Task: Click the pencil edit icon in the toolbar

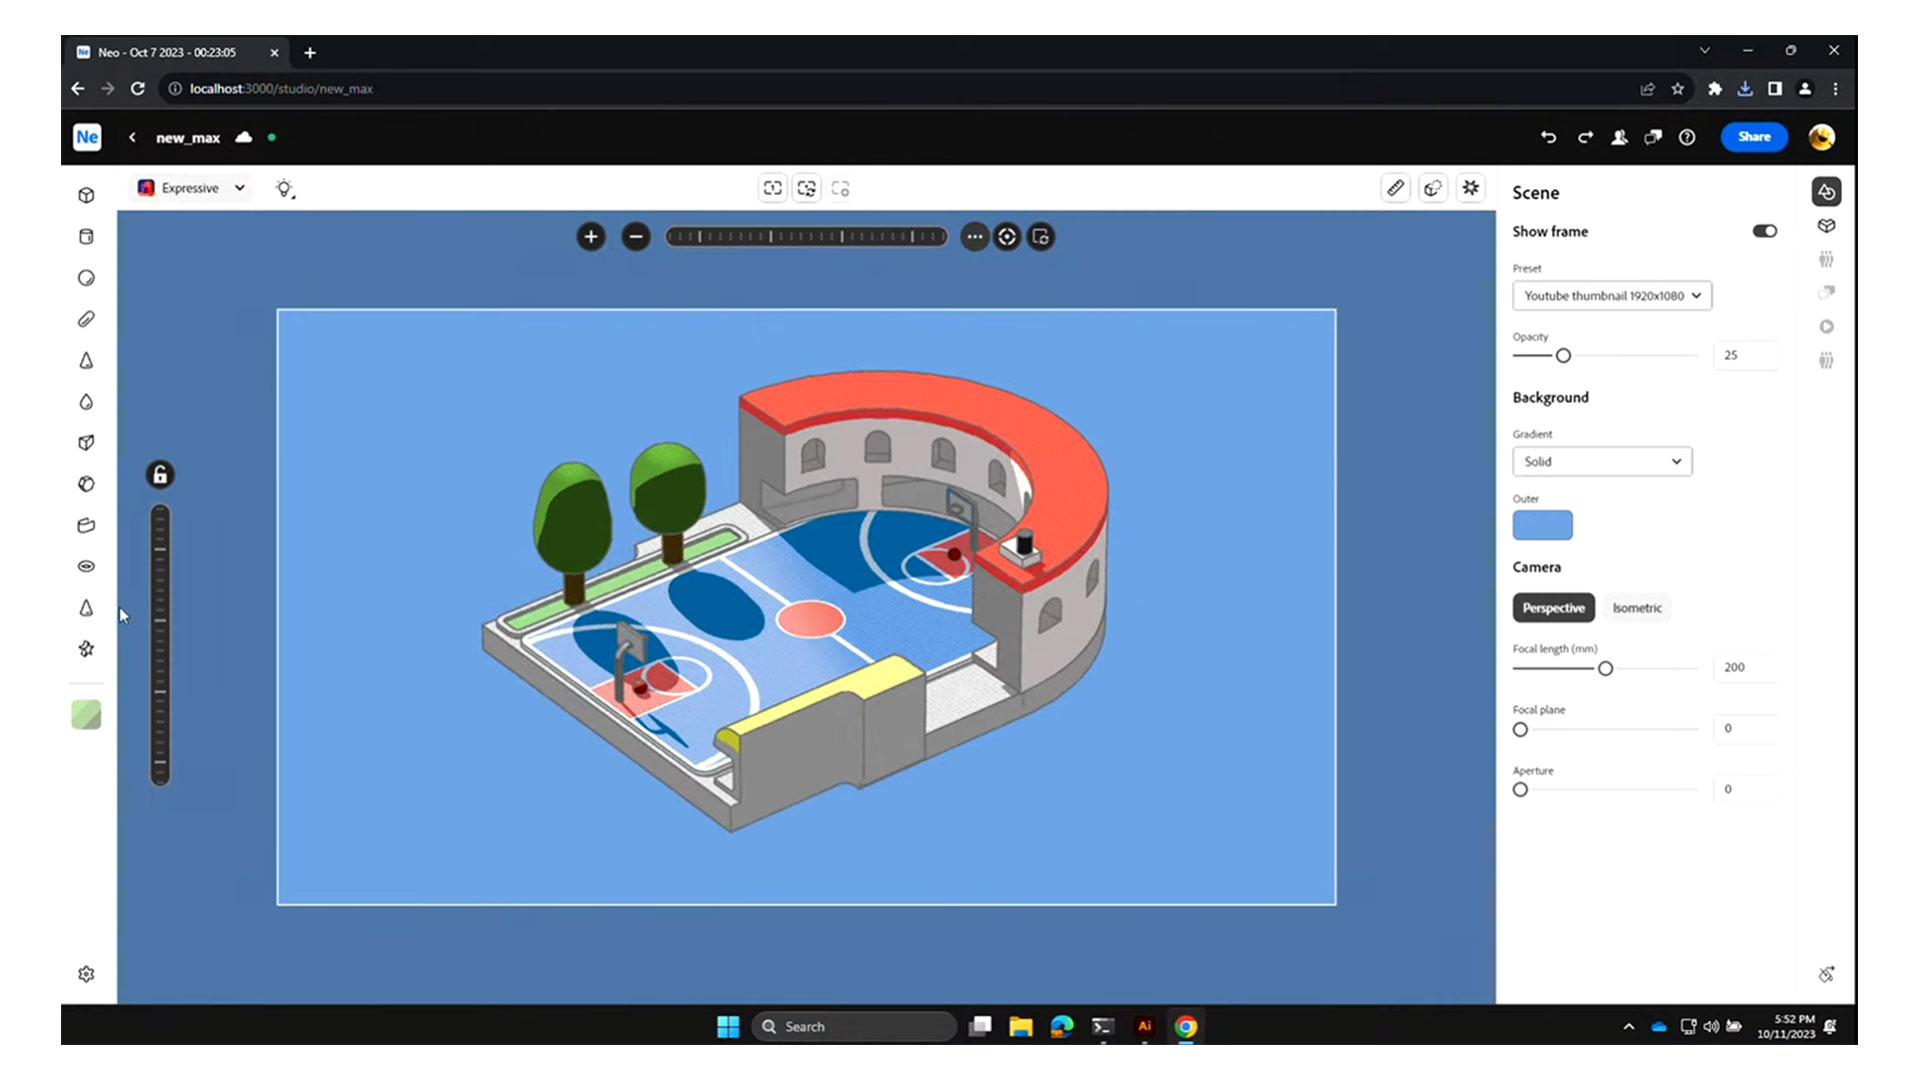Action: [1395, 188]
